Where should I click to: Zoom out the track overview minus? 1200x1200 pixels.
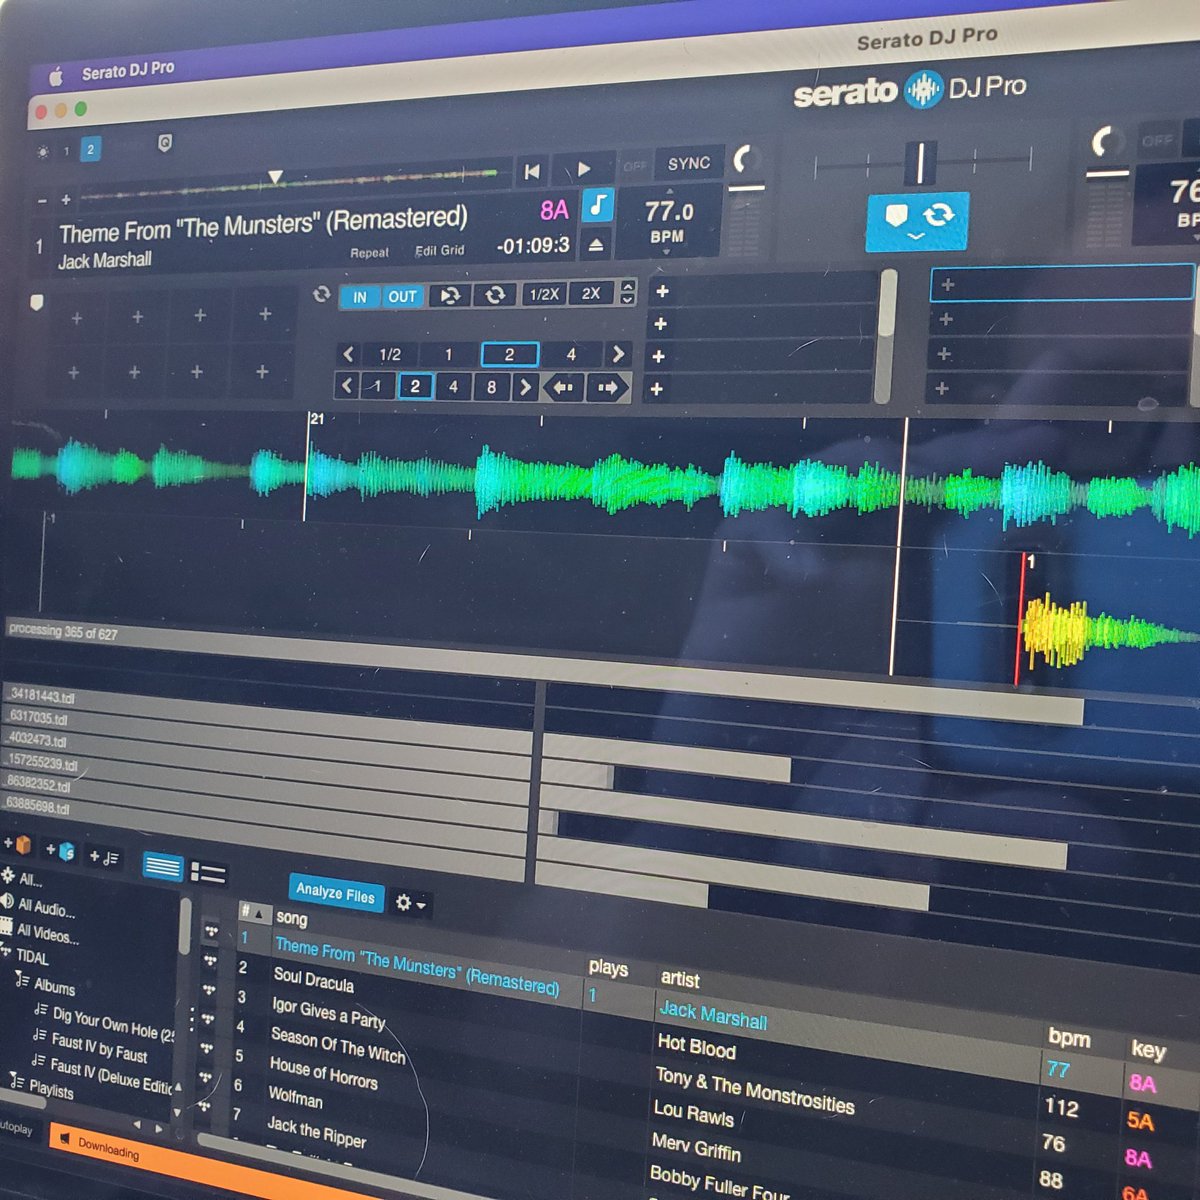42,201
